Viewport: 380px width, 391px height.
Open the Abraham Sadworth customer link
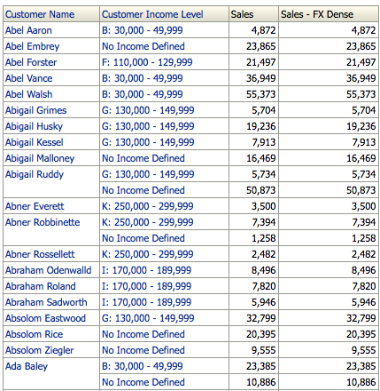[46, 302]
